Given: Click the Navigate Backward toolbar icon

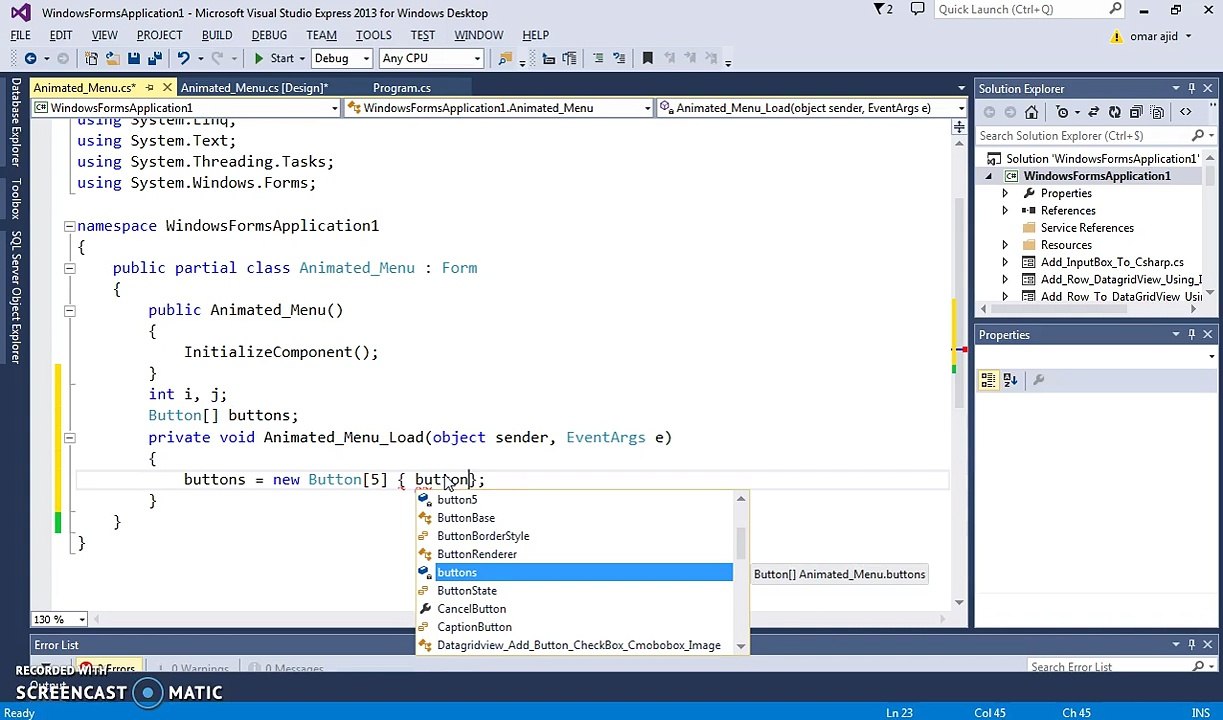Looking at the screenshot, I should pos(30,59).
